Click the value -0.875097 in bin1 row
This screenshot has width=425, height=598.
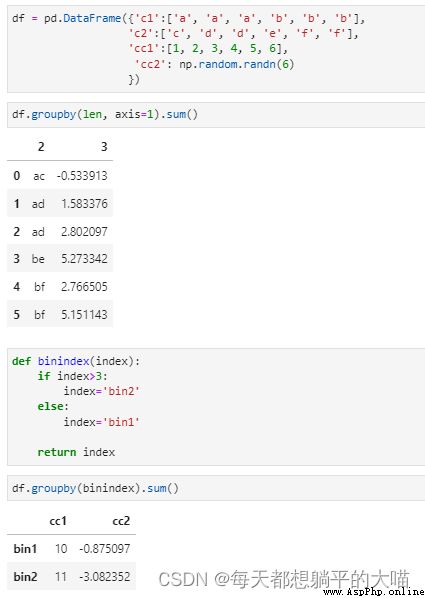(105, 549)
